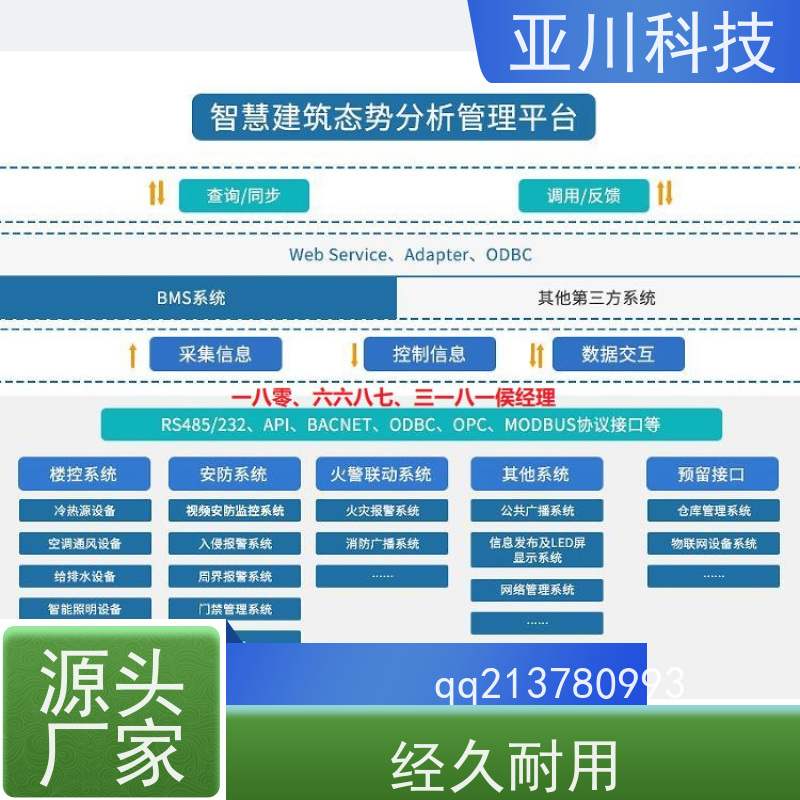The image size is (800, 800).
Task: Select 物联网设备系统 item
Action: [713, 543]
